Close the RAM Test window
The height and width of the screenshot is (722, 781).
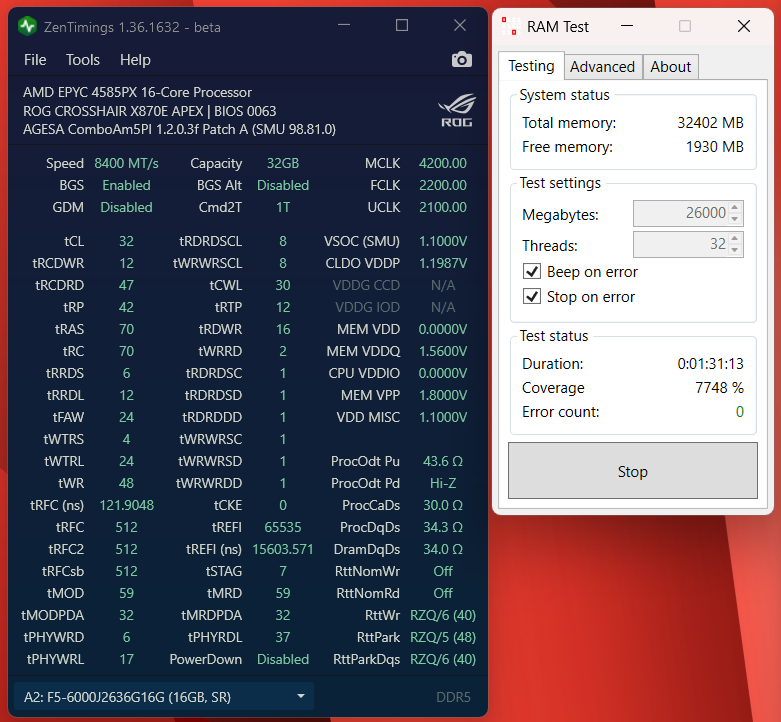744,26
